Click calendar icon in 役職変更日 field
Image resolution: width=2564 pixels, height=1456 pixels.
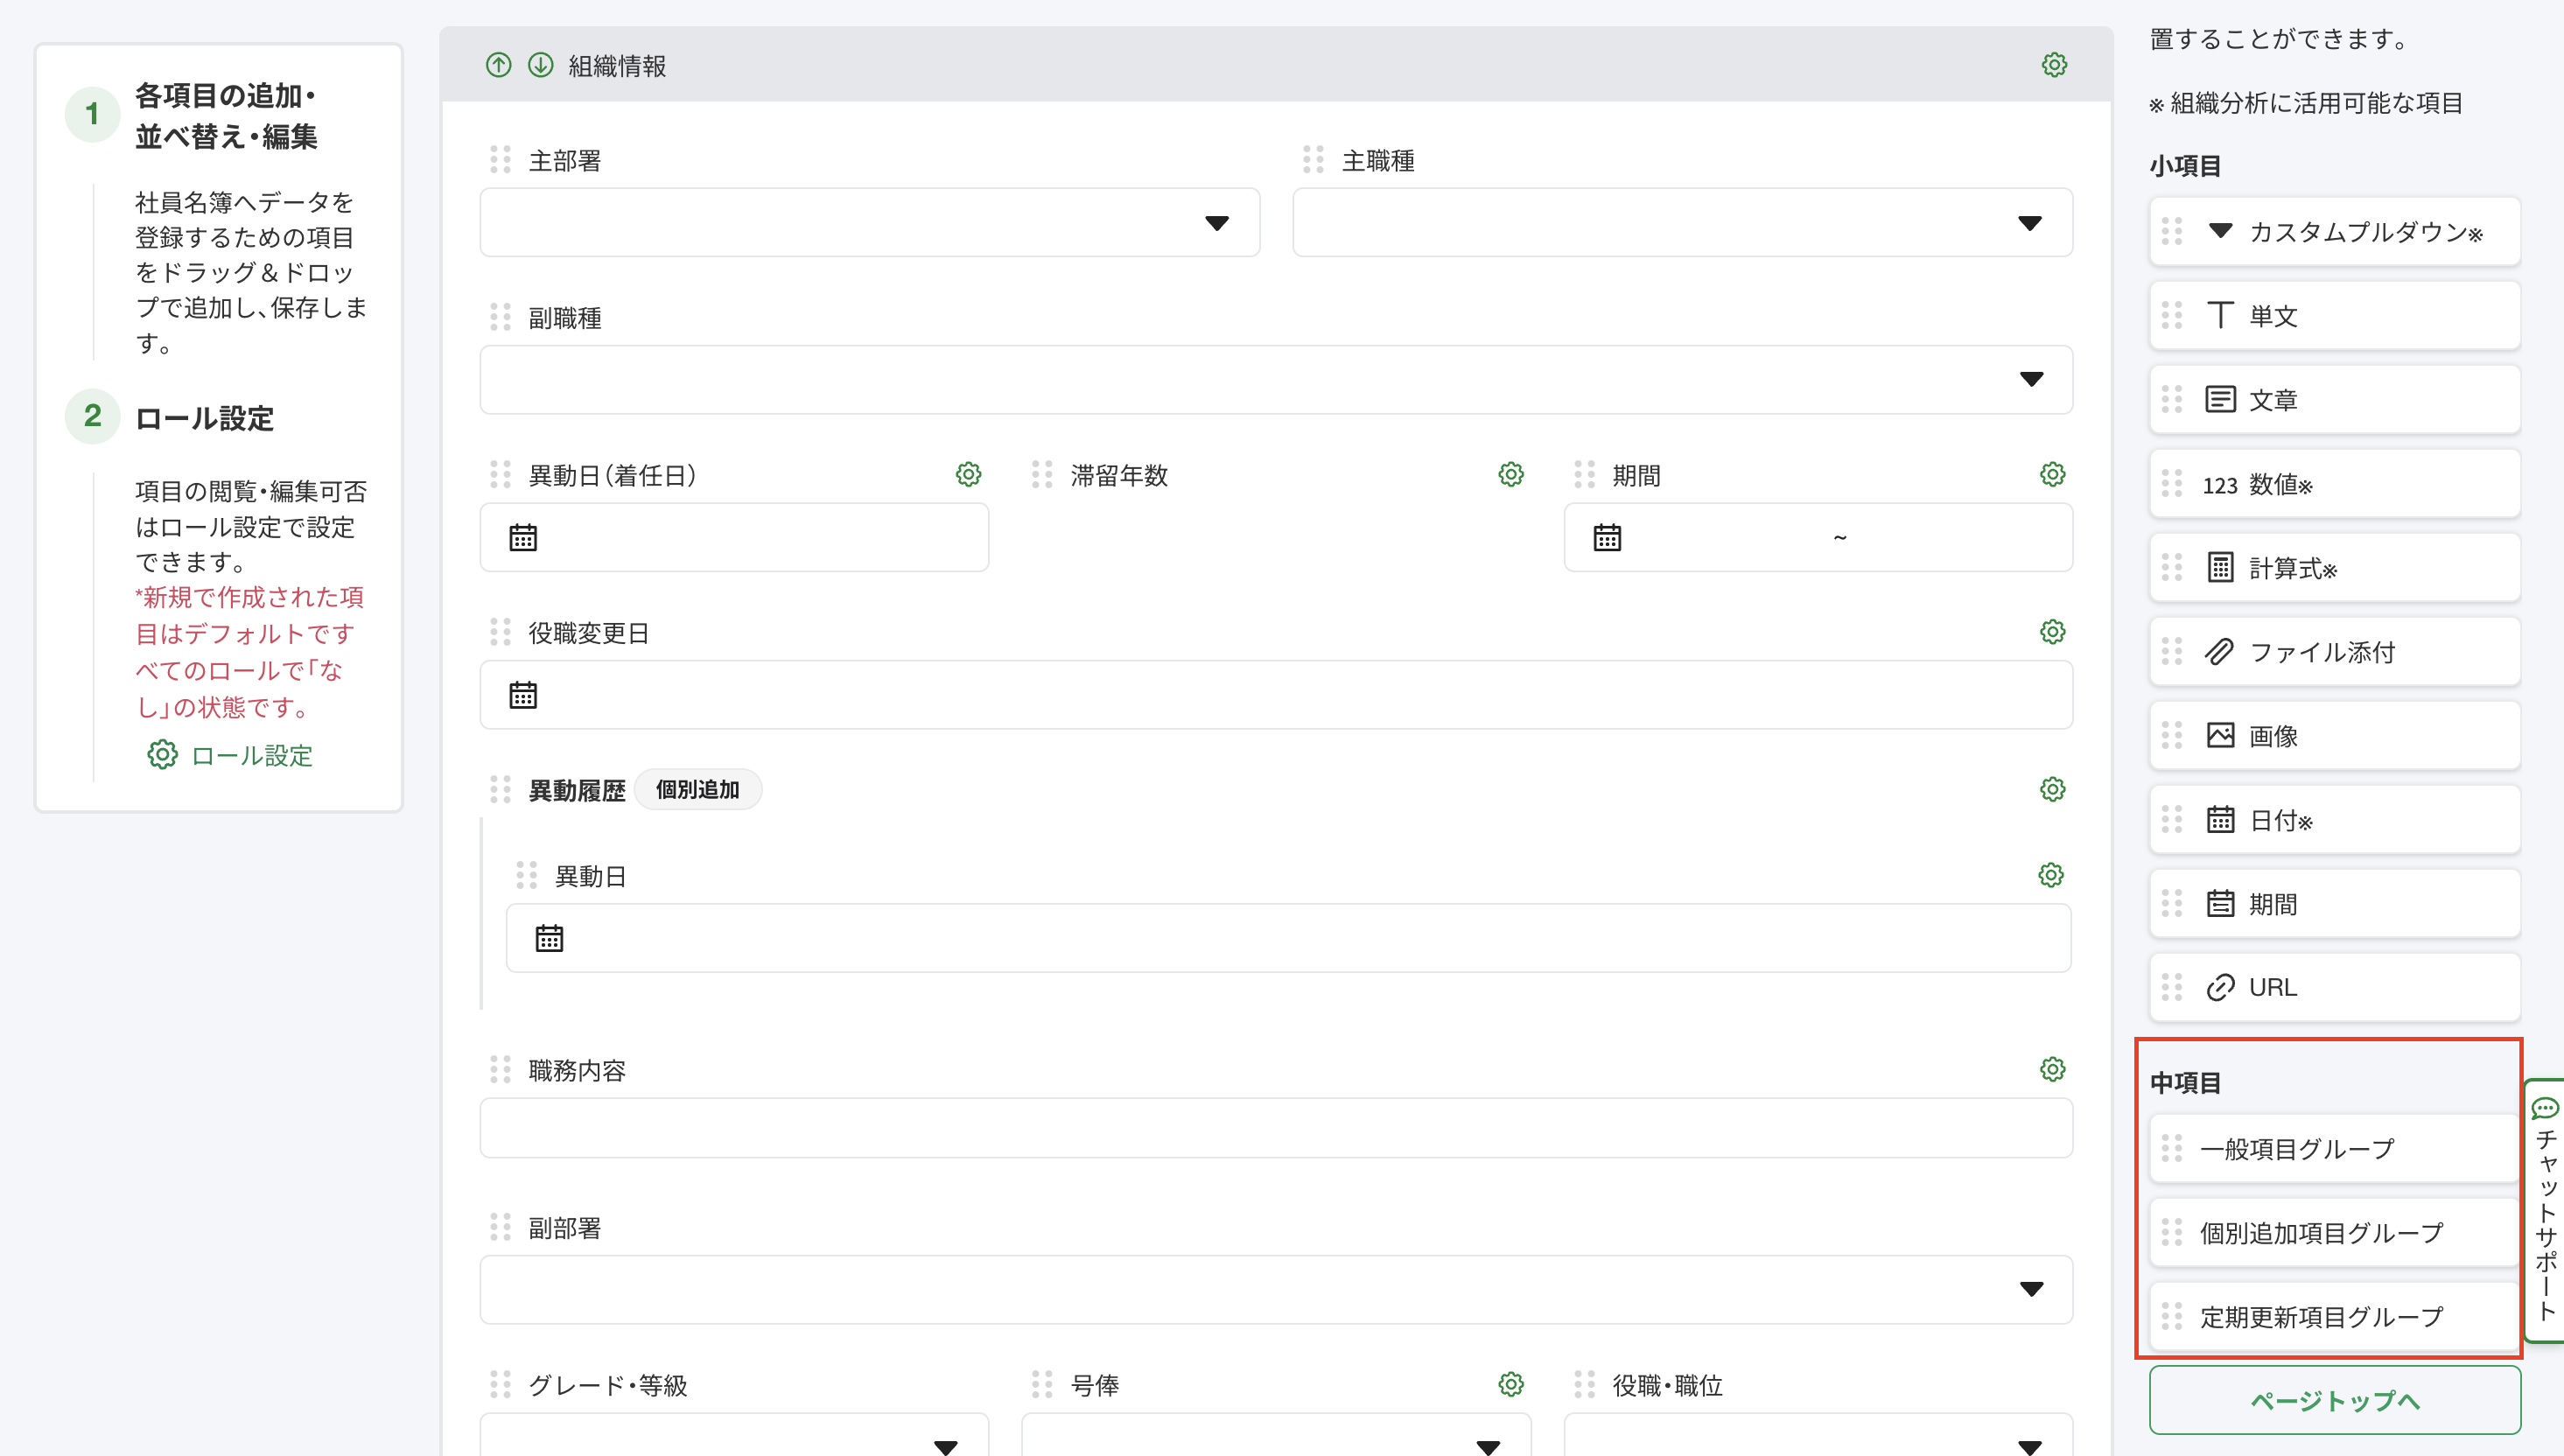pyautogui.click(x=523, y=695)
